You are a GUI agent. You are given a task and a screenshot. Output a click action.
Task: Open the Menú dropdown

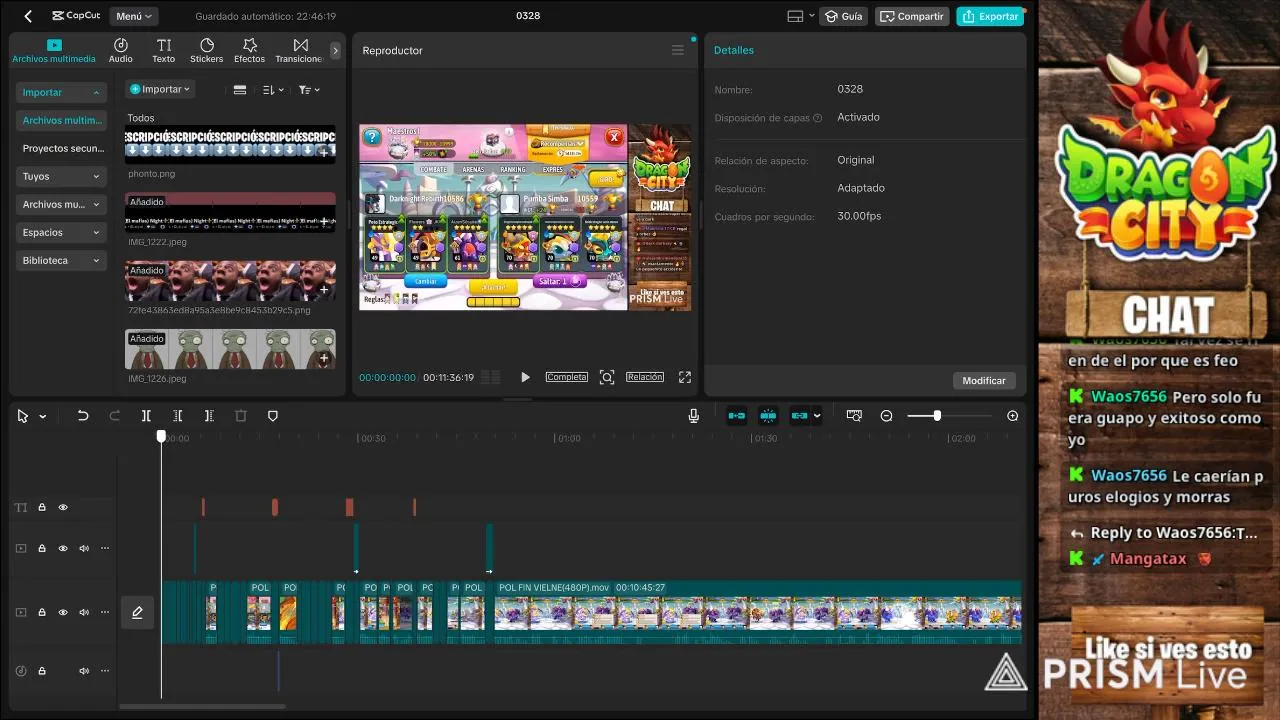click(134, 16)
